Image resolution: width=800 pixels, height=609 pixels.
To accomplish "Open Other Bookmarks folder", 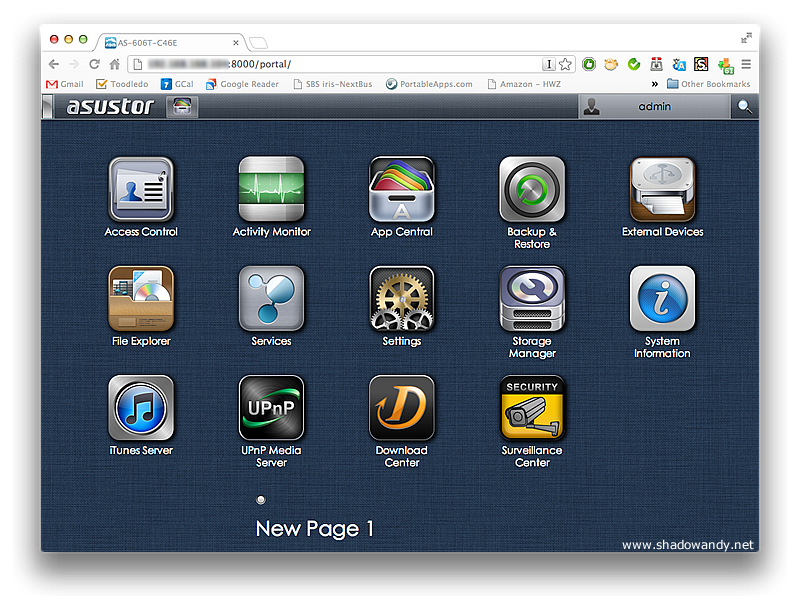I will coord(709,84).
